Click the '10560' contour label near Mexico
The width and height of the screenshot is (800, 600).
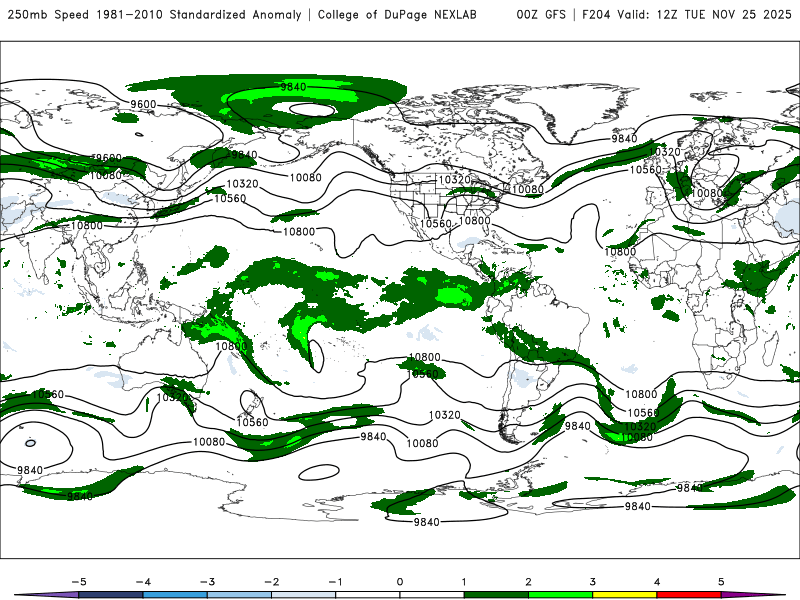coord(436,223)
